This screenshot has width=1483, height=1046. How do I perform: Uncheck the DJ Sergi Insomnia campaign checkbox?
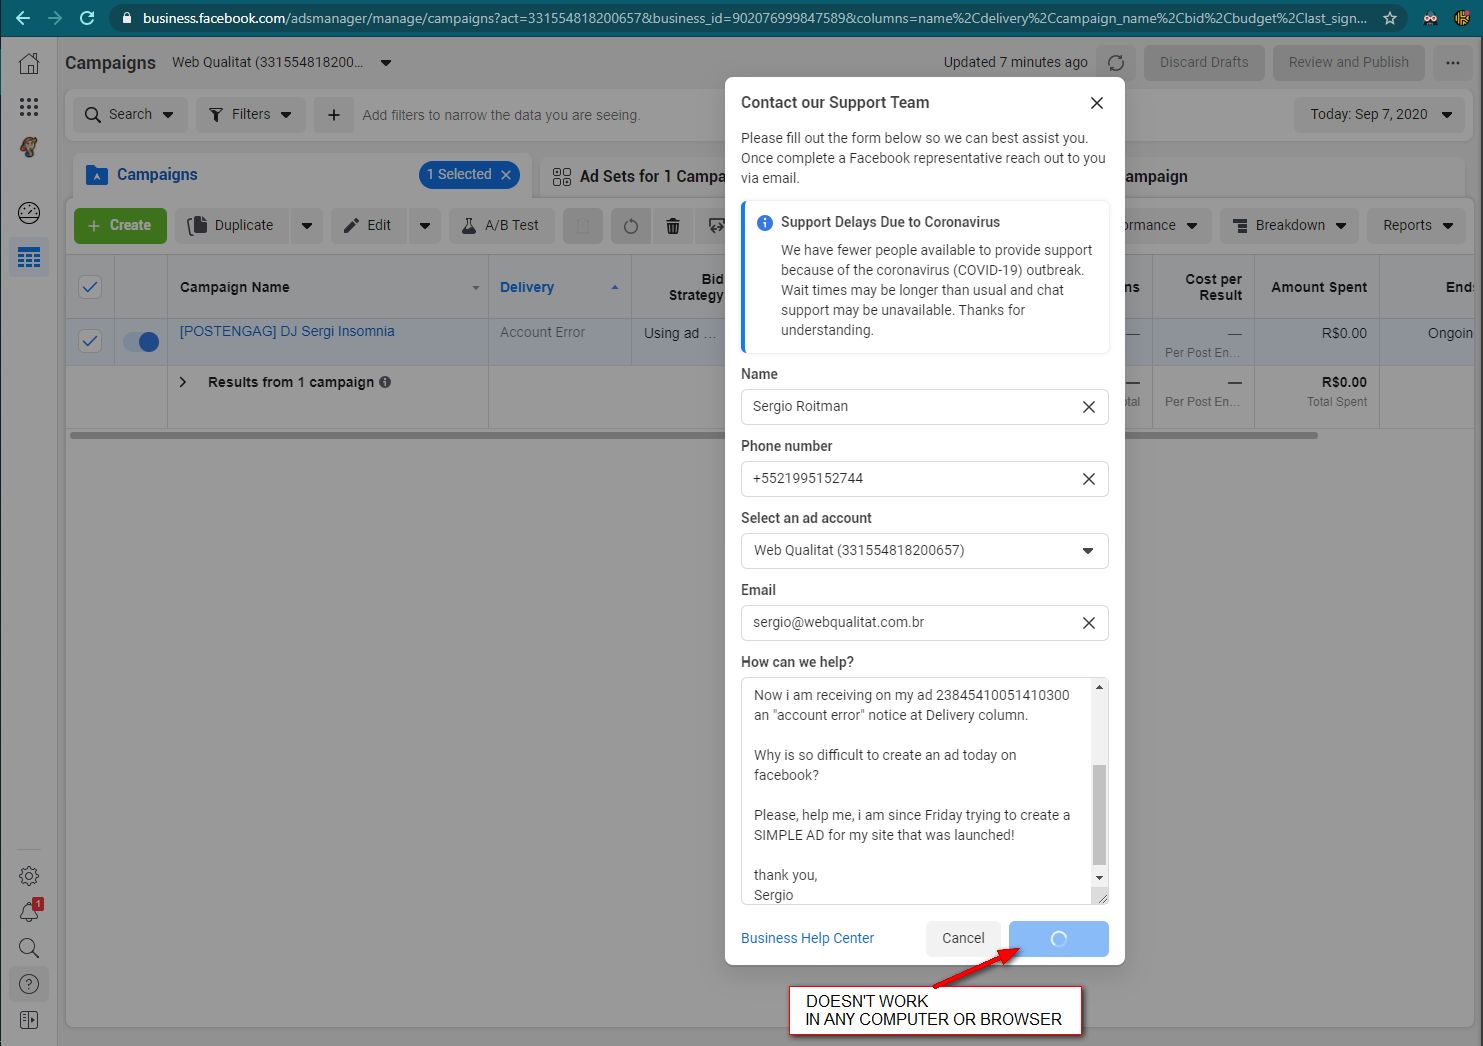(x=90, y=342)
